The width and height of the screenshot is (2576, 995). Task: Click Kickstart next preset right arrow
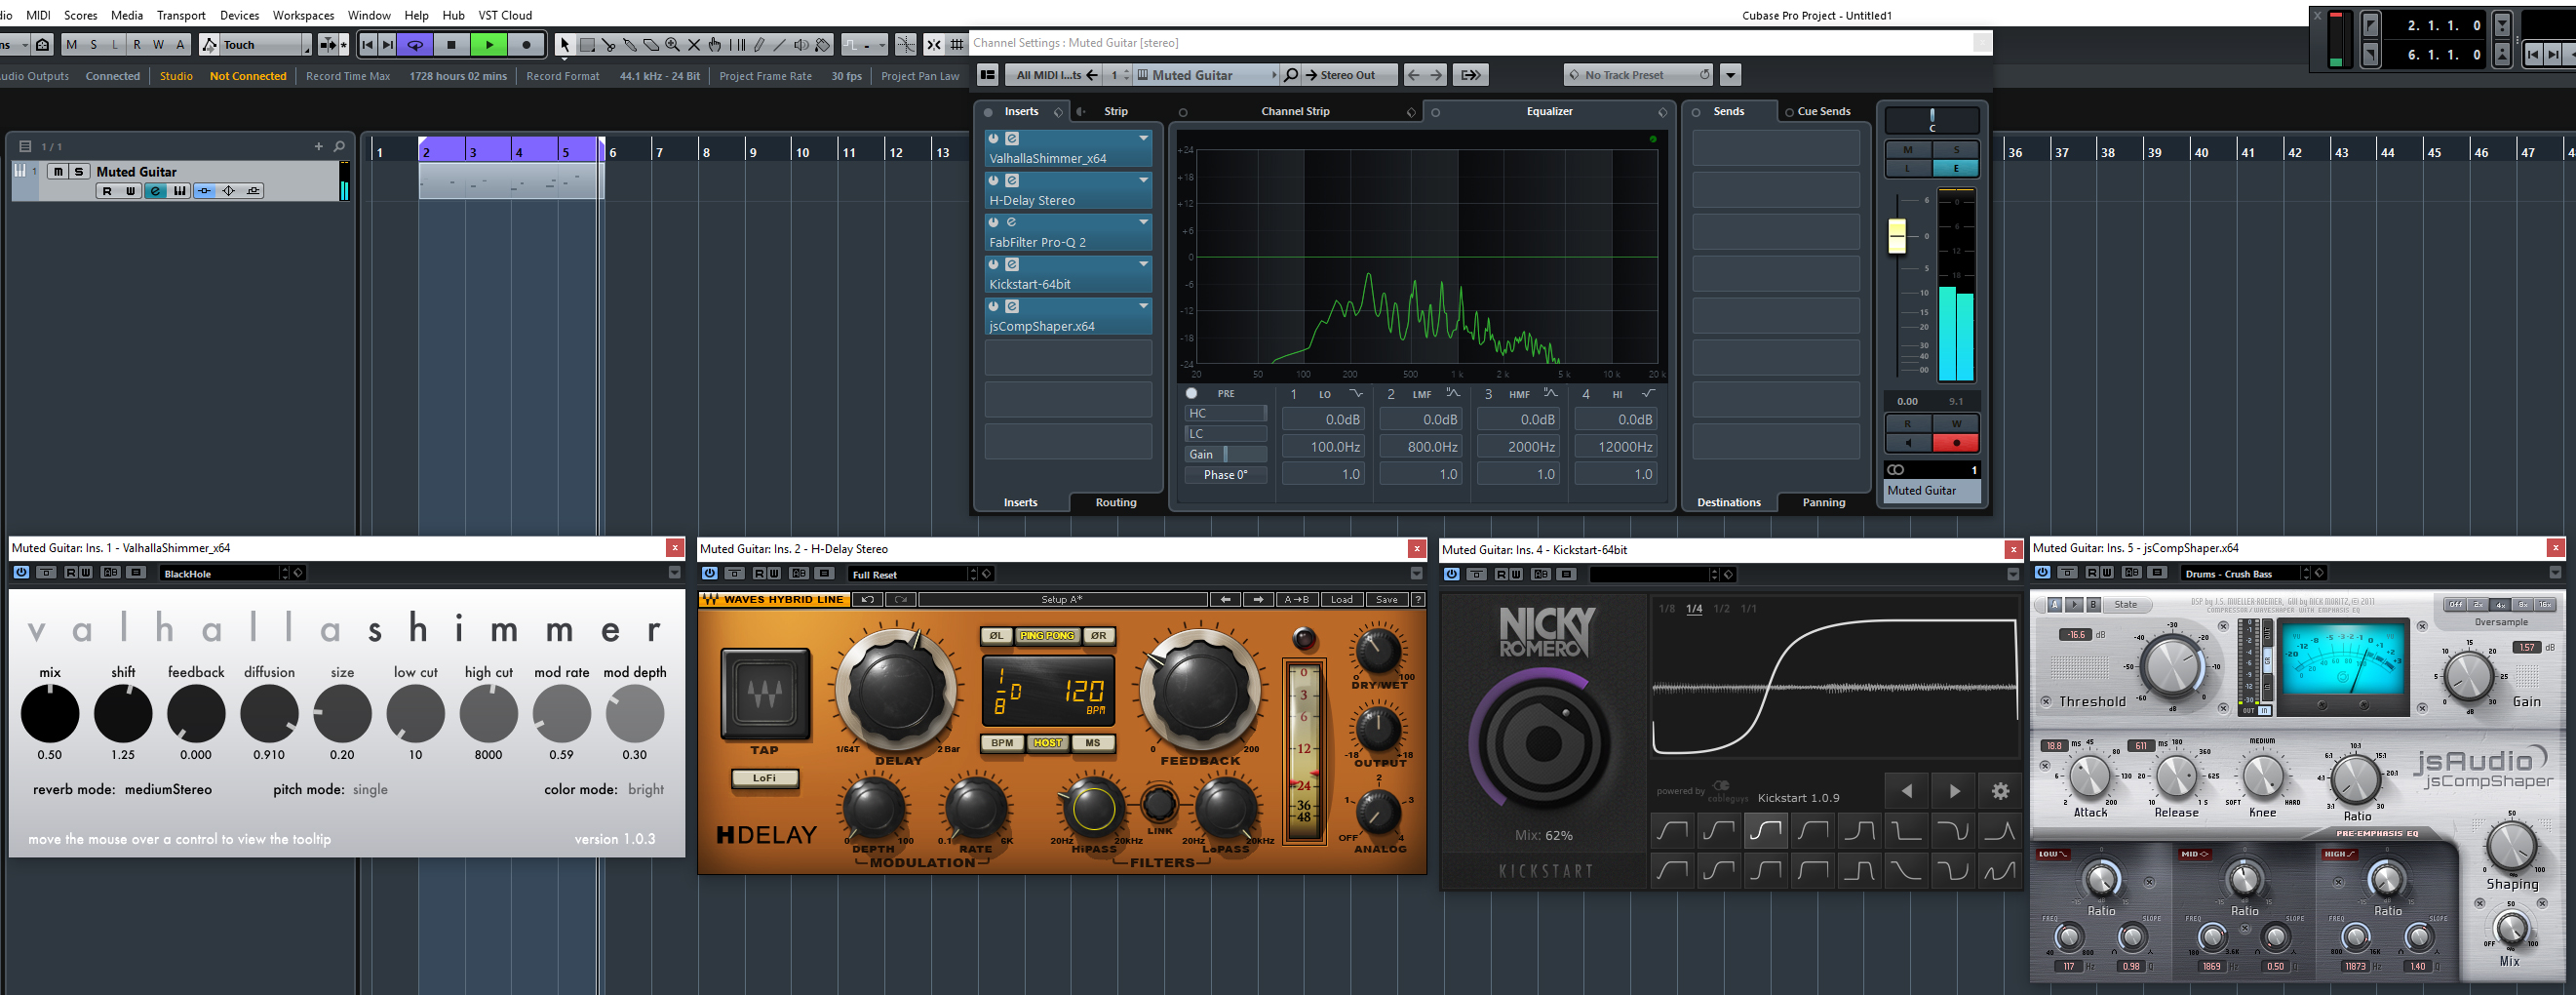click(x=1954, y=791)
